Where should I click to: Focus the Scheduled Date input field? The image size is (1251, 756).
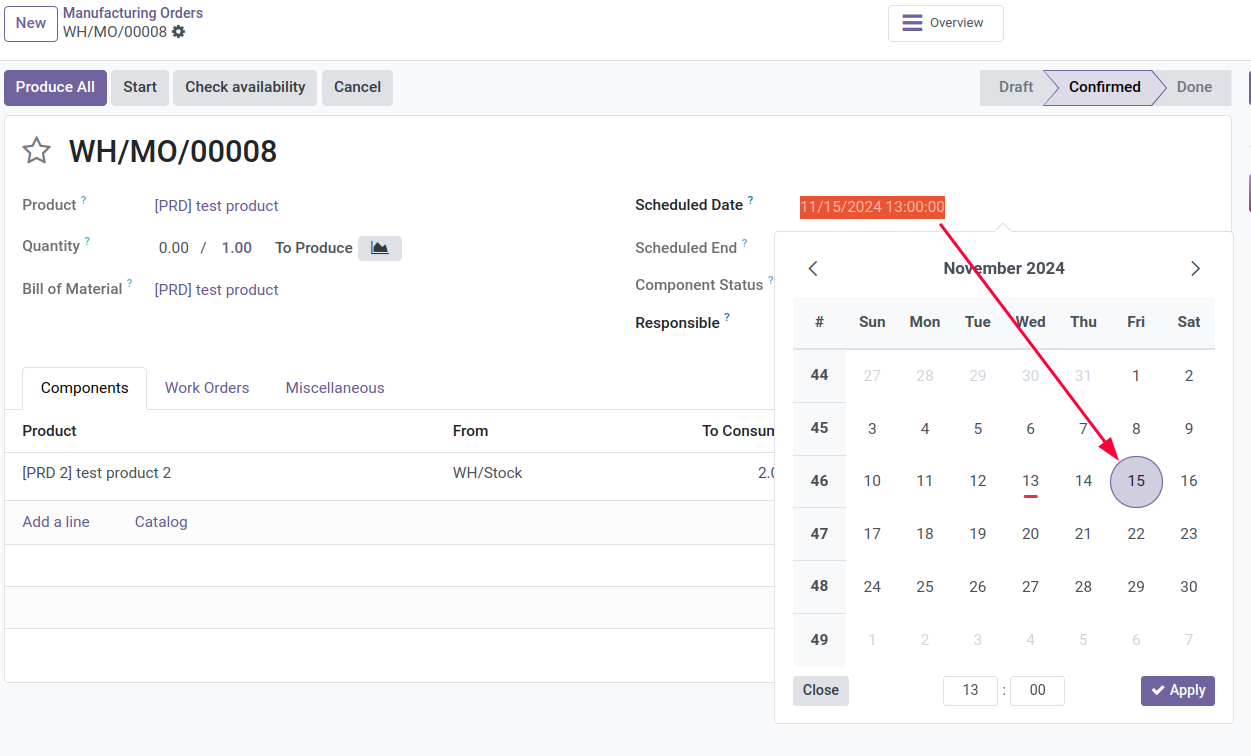(x=872, y=207)
